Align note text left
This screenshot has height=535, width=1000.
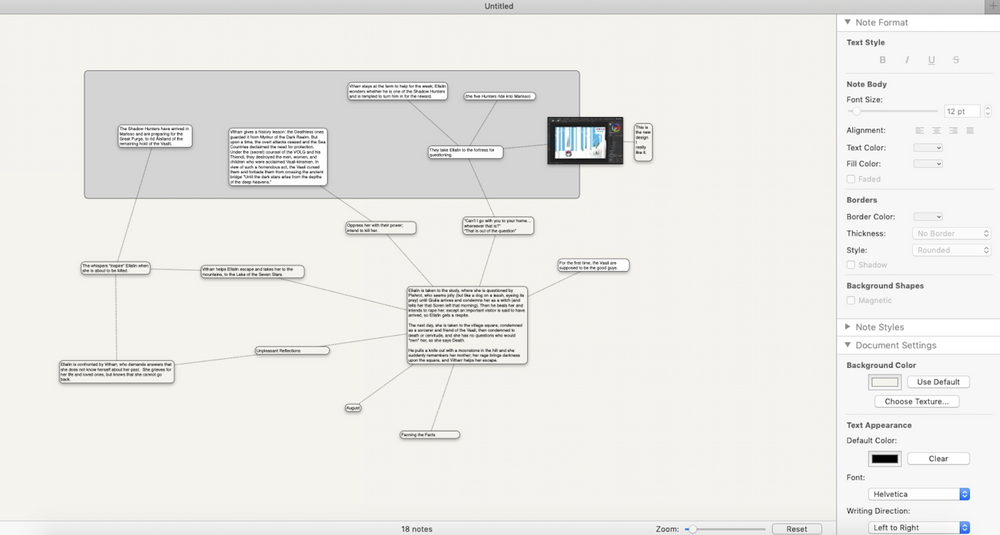tap(921, 130)
